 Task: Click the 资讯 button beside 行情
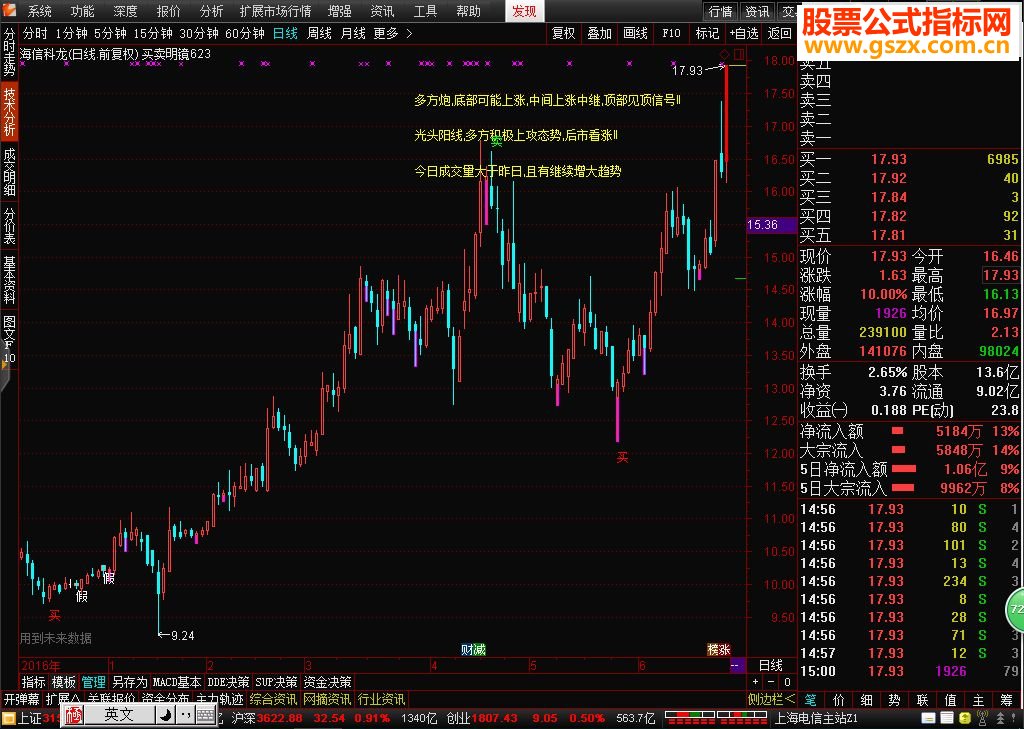[757, 11]
